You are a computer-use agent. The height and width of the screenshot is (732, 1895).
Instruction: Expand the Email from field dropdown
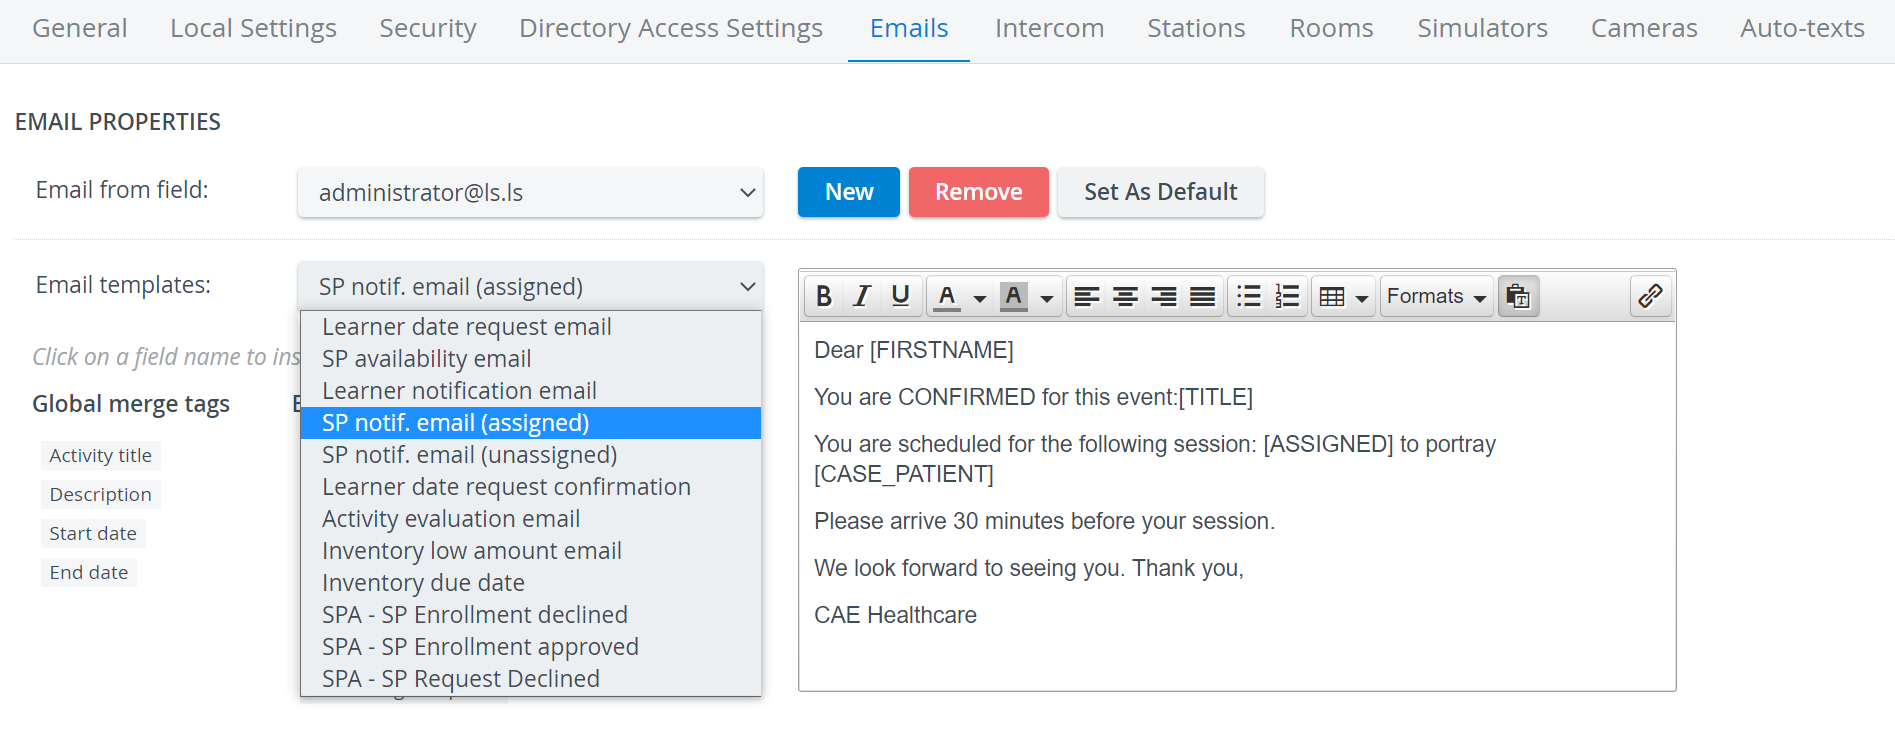point(530,192)
